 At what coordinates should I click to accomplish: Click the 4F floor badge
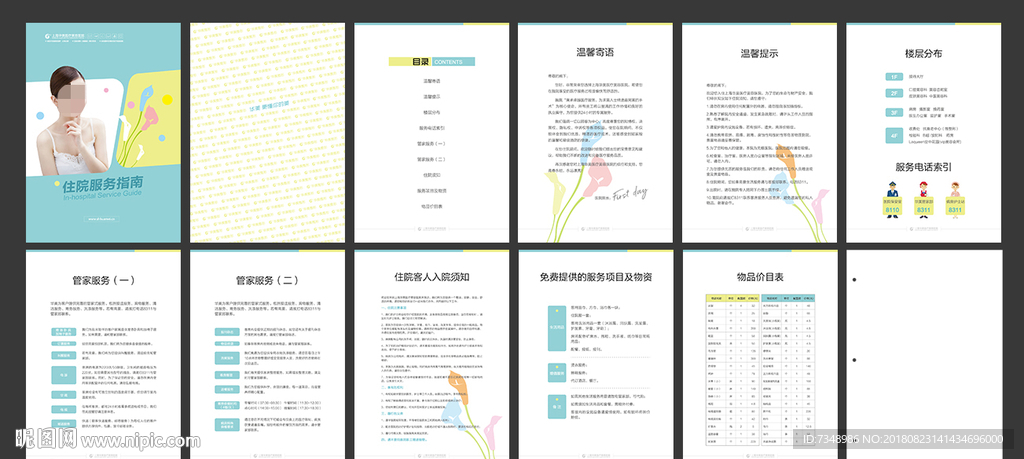[893, 133]
